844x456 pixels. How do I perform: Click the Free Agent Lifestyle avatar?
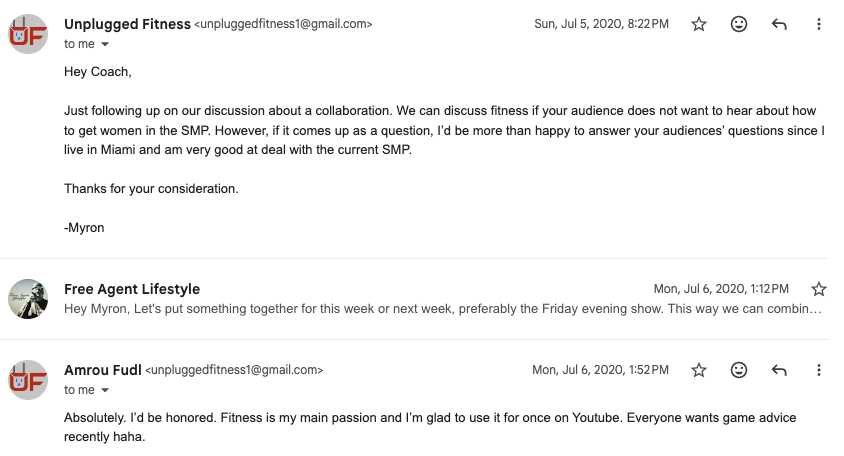pyautogui.click(x=27, y=299)
